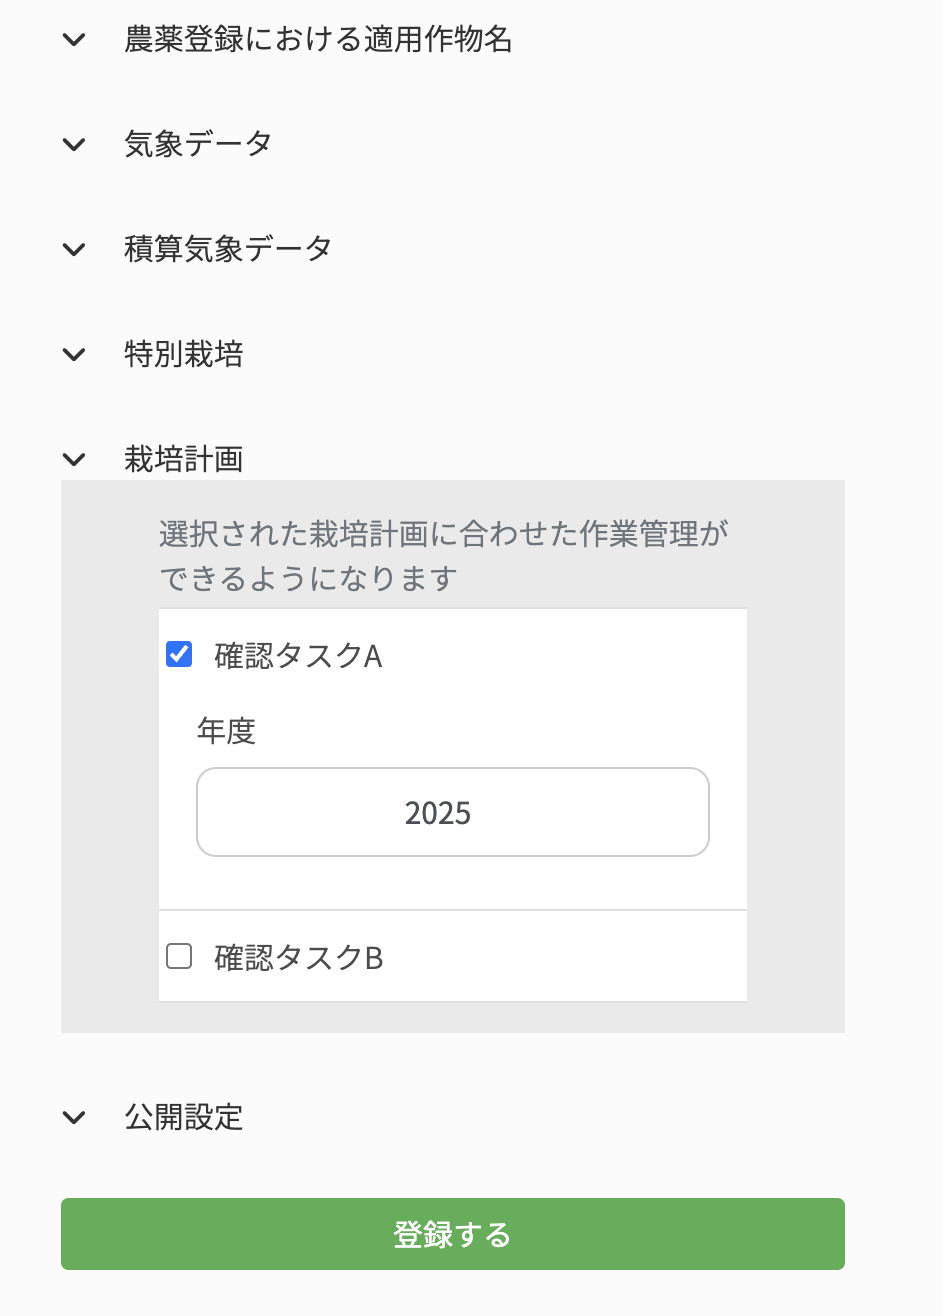Focus the 年度 input field showing 2025
Viewport: 942px width, 1316px height.
(x=453, y=812)
